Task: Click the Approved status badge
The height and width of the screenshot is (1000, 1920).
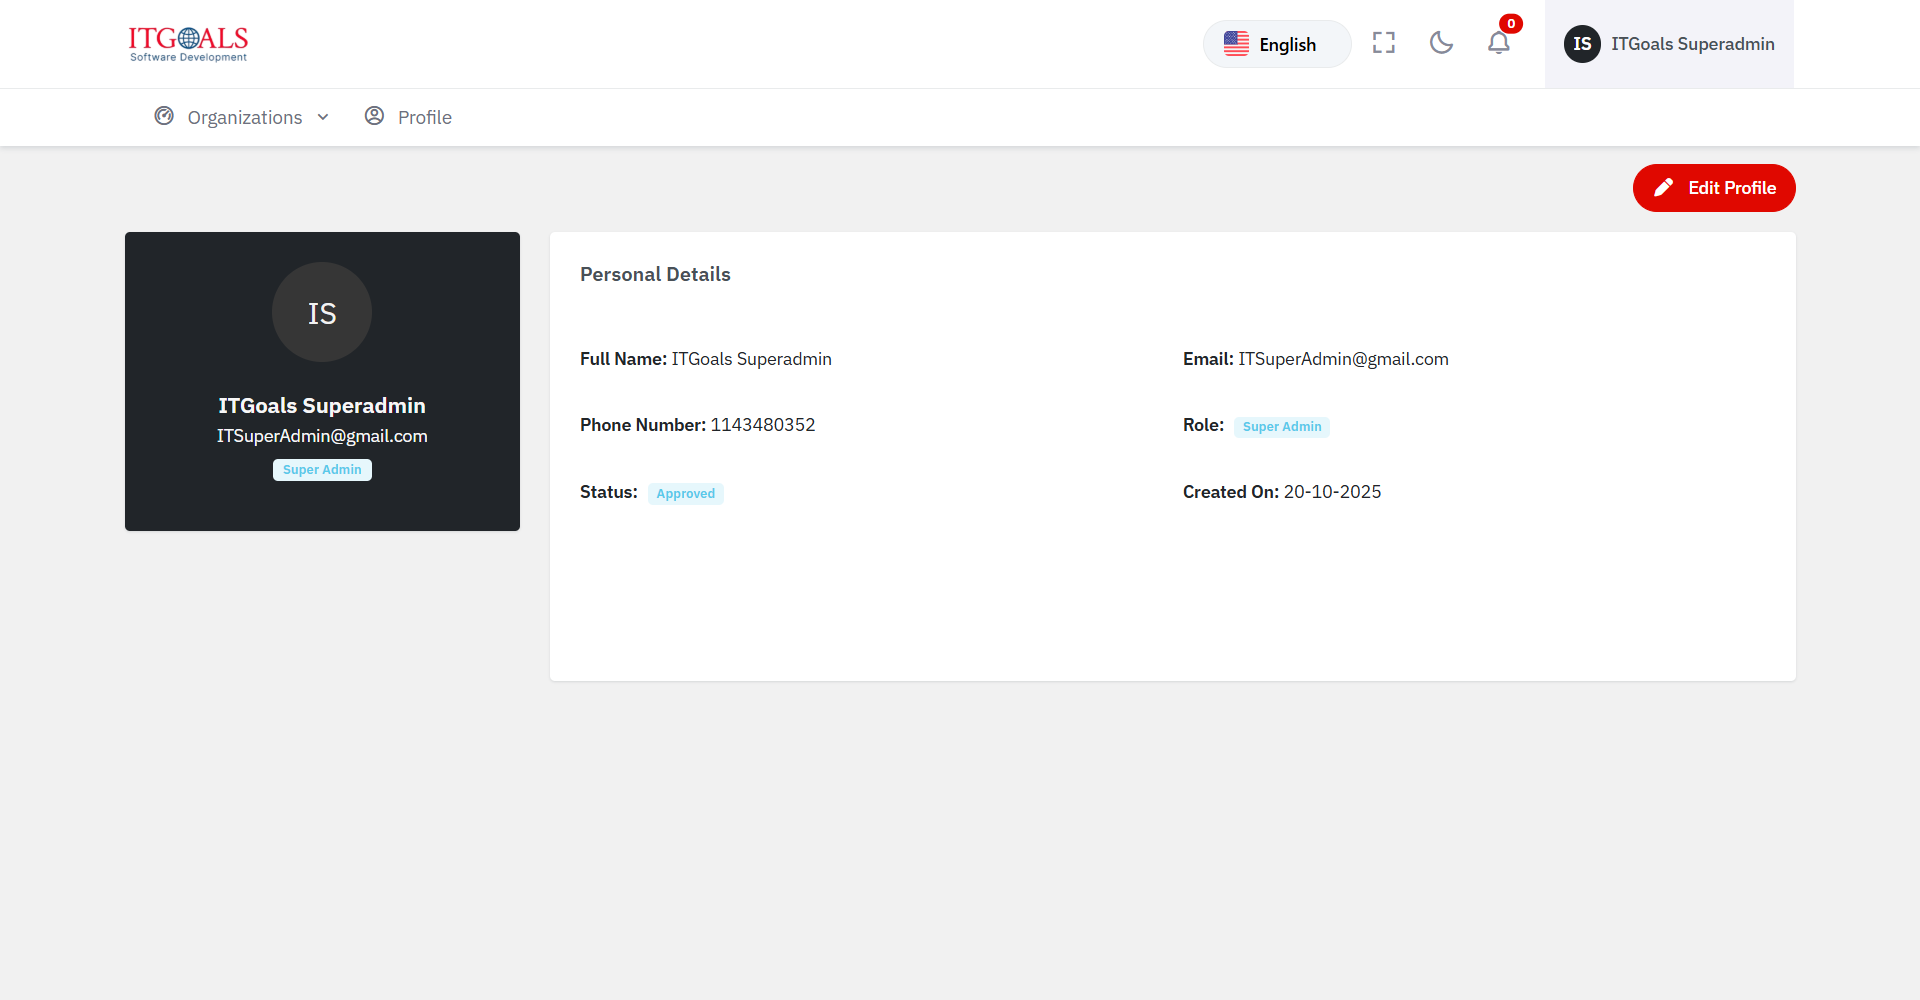Action: [685, 494]
